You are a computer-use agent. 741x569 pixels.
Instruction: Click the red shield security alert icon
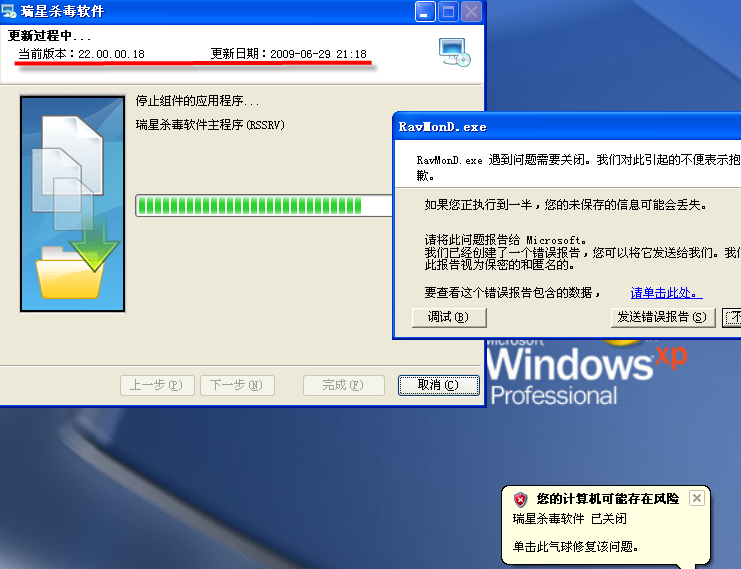(520, 499)
